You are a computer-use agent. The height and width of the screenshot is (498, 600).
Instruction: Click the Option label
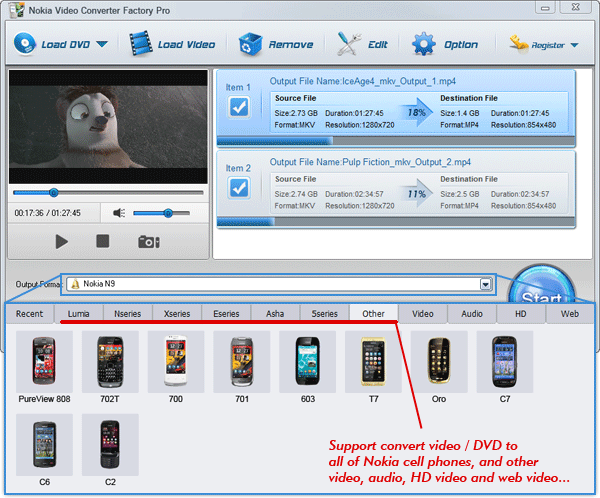(461, 45)
